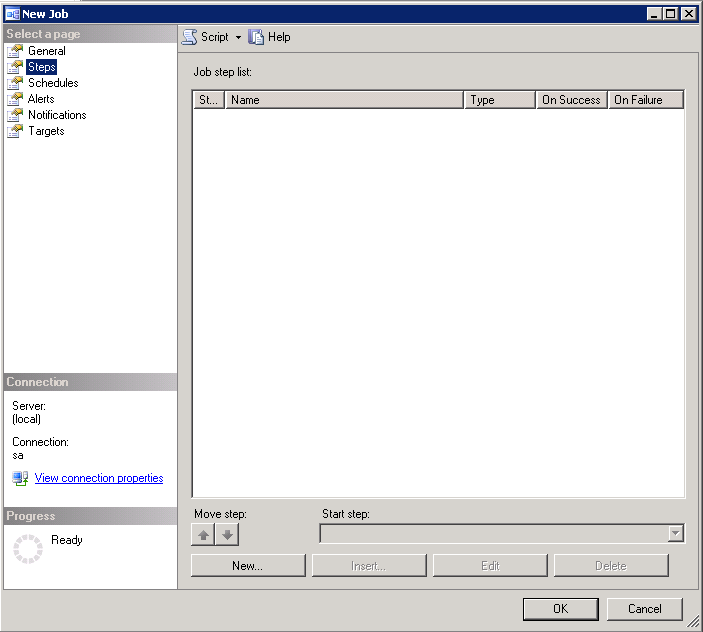
Task: Click the On Success column header
Action: (x=572, y=100)
